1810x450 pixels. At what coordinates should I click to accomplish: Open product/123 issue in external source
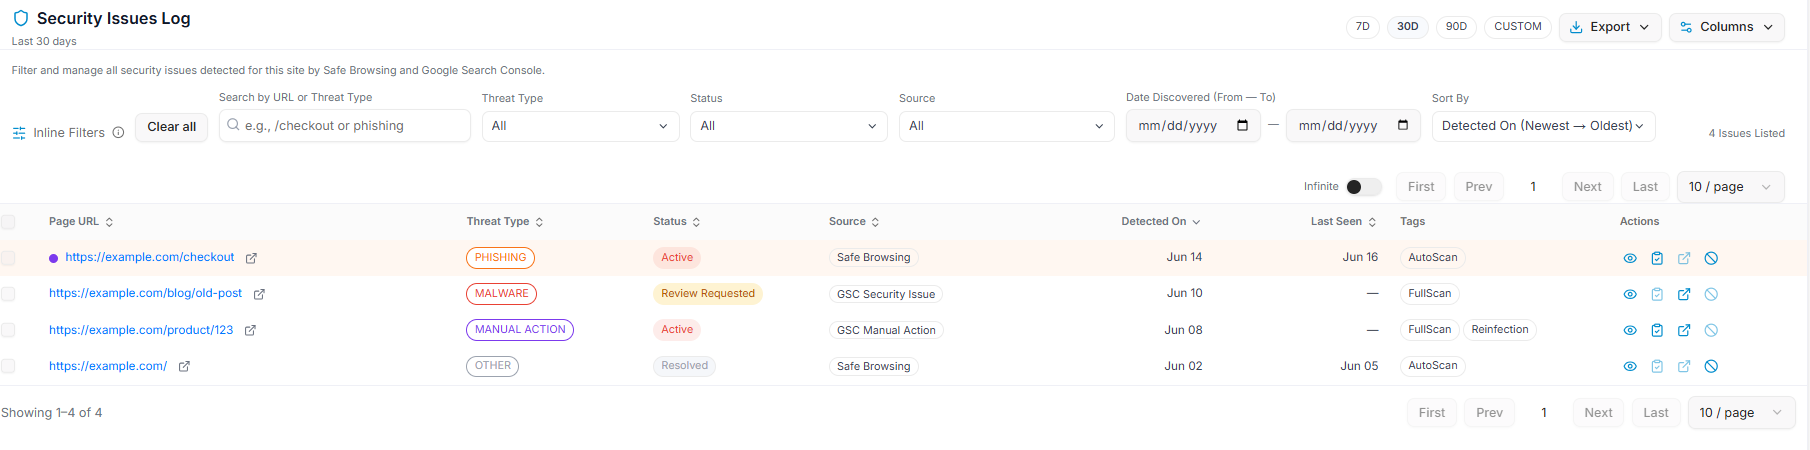pos(1684,330)
